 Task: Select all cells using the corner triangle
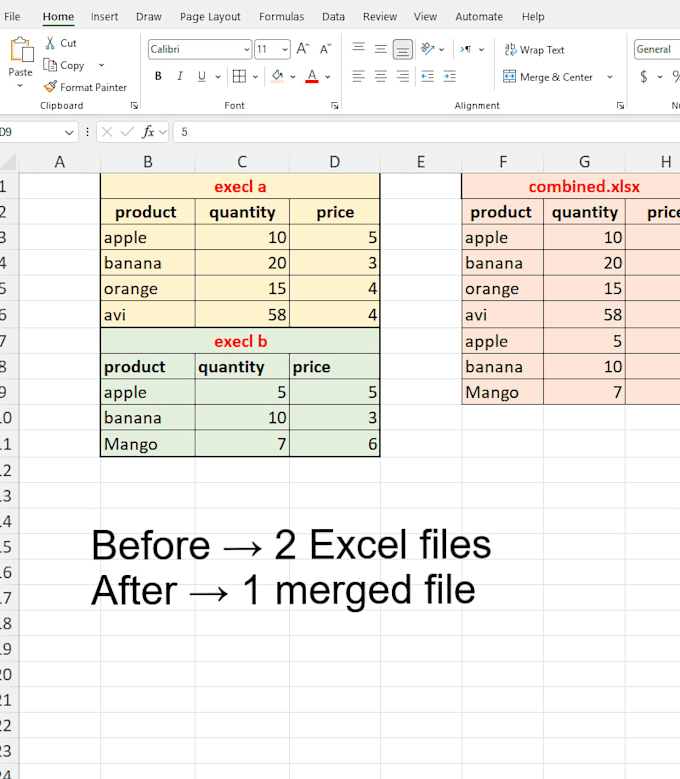(x=9, y=162)
